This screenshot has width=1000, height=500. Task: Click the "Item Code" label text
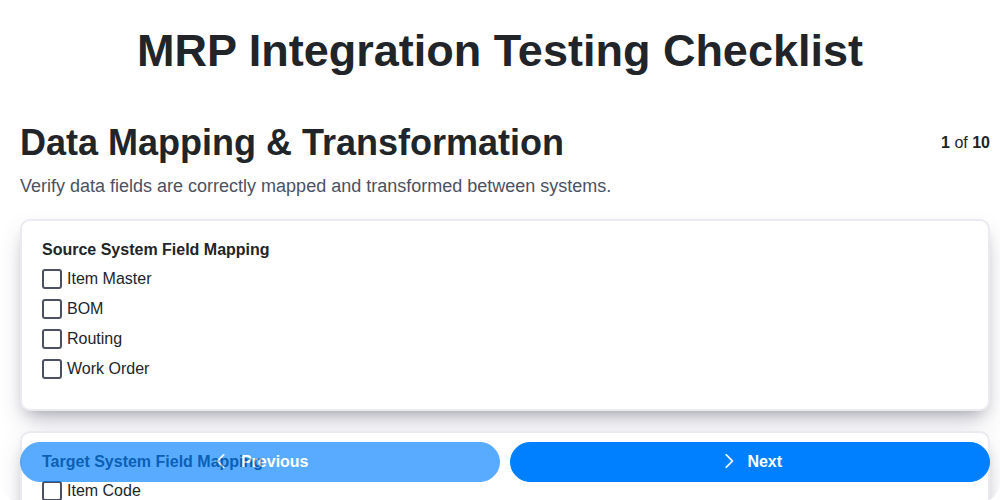104,491
